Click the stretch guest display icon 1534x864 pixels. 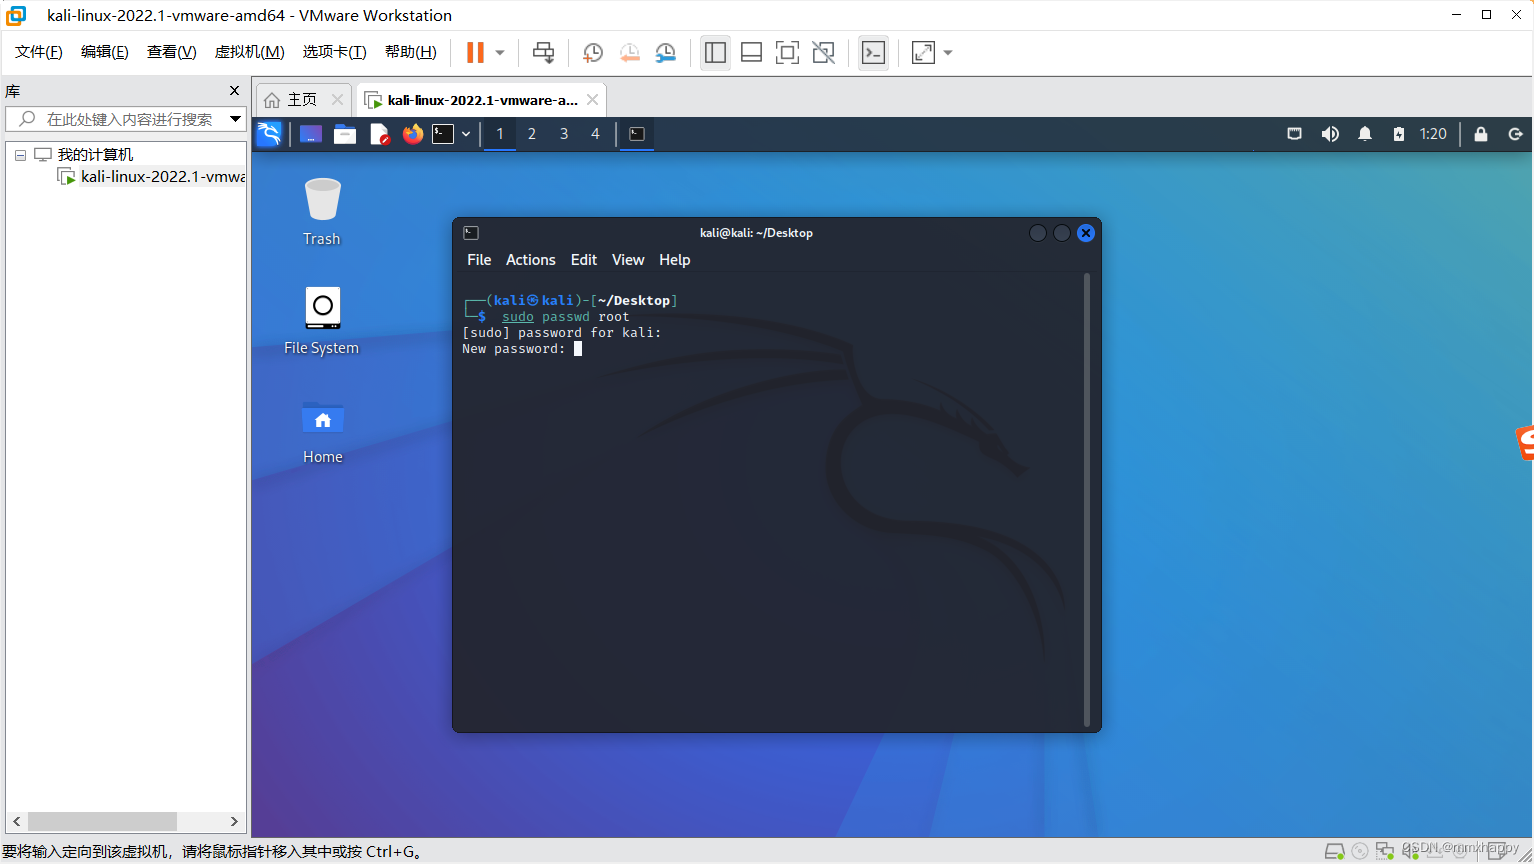pos(923,53)
